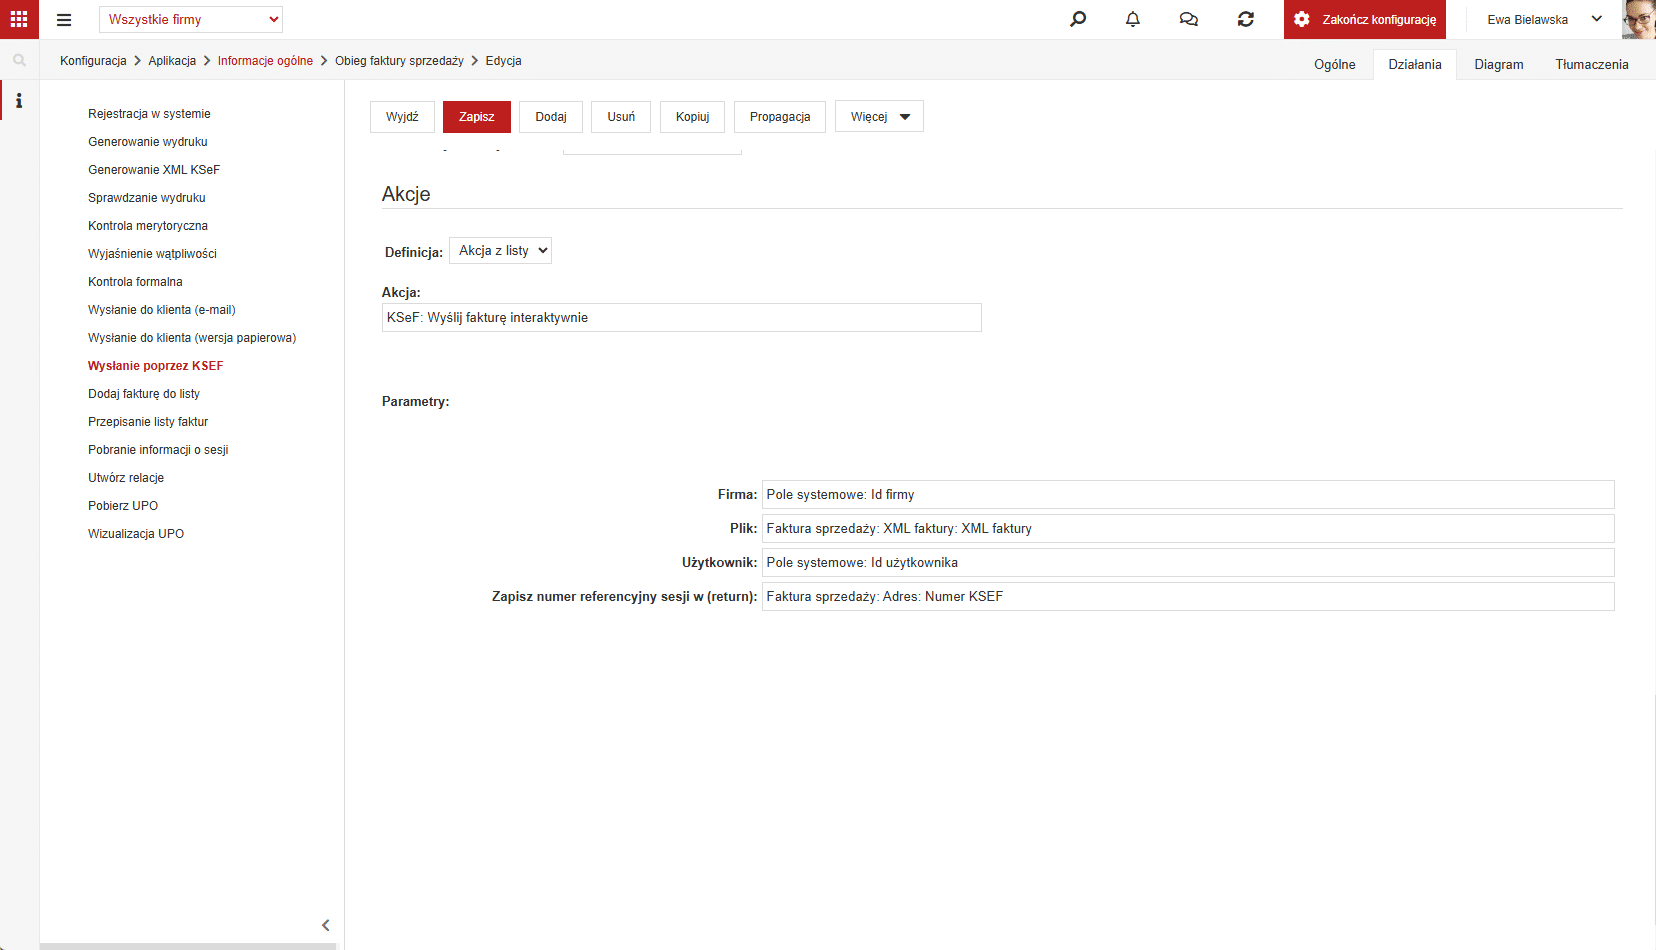This screenshot has width=1656, height=950.
Task: Expand user menu next to Ewa Bielawska
Action: (x=1597, y=19)
